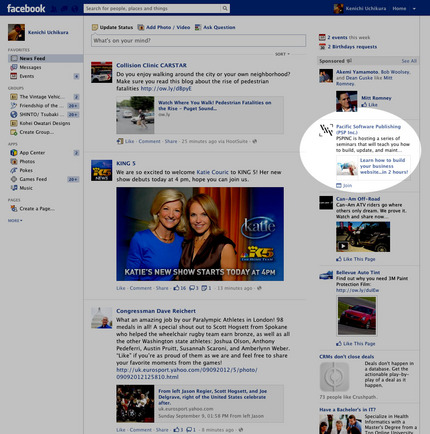Screen dimensions: 430x434
Task: Open Kenichi Uchikura profile in top bar
Action: point(360,8)
